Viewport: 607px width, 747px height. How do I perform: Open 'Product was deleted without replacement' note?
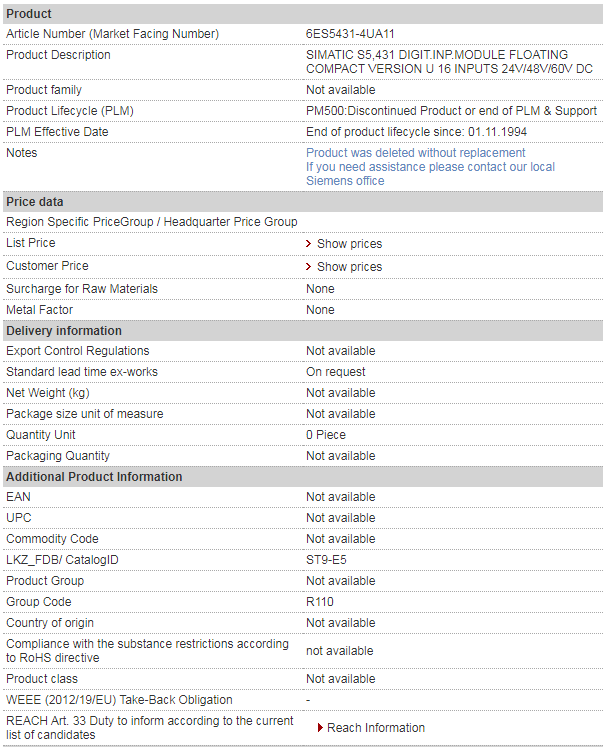point(415,153)
